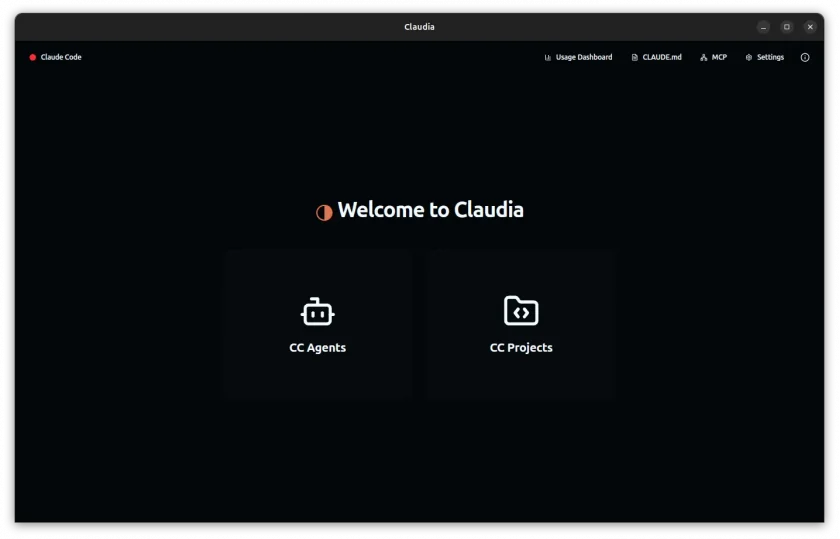This screenshot has width=840, height=539.
Task: Click the CLAUDE.md file icon
Action: pos(634,57)
